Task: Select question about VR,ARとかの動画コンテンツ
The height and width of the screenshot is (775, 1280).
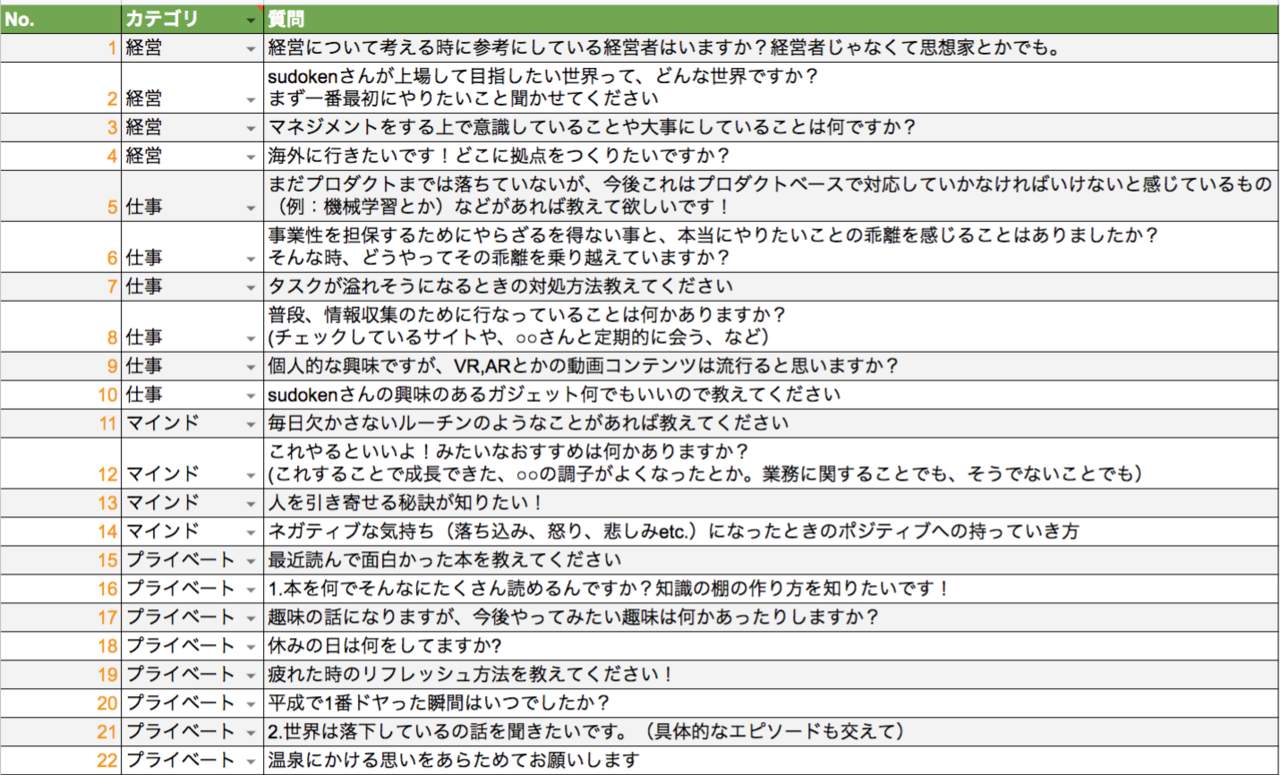Action: [x=772, y=365]
